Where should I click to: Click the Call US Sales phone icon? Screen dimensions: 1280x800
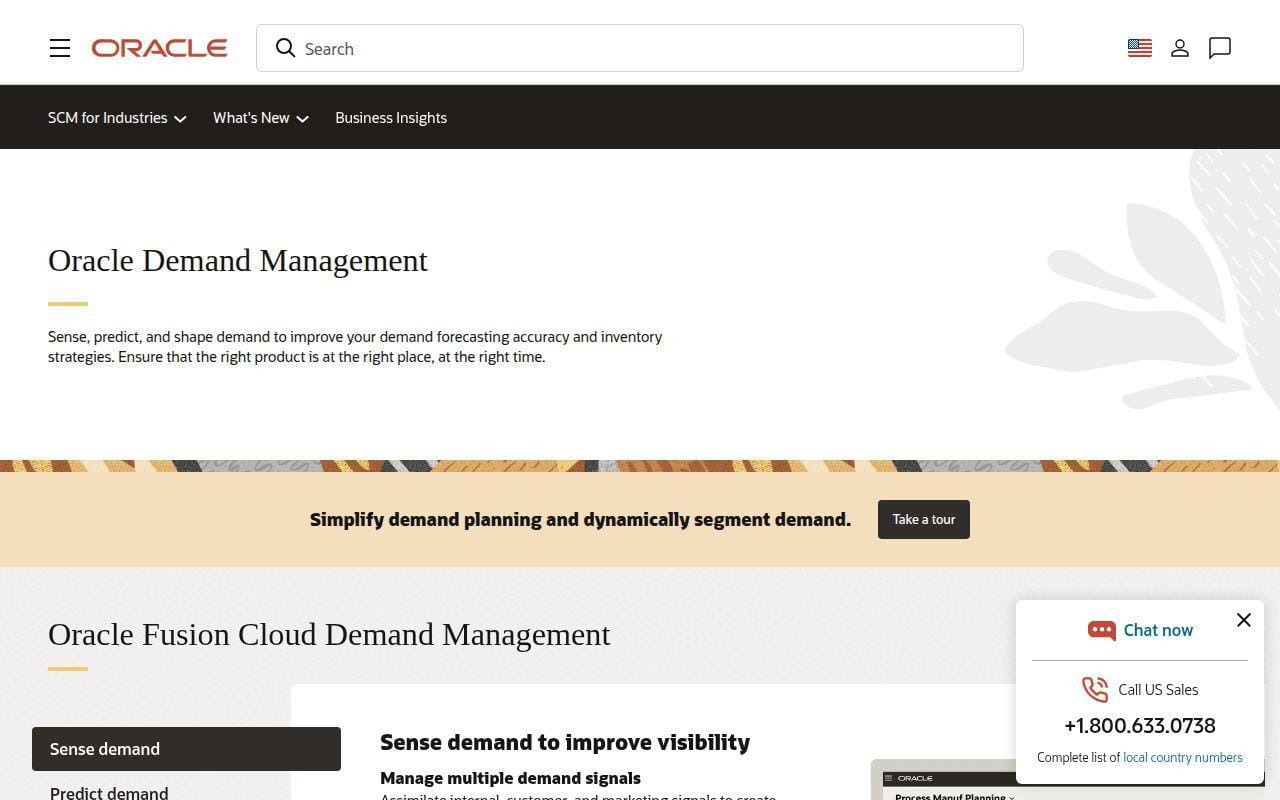[x=1095, y=689]
